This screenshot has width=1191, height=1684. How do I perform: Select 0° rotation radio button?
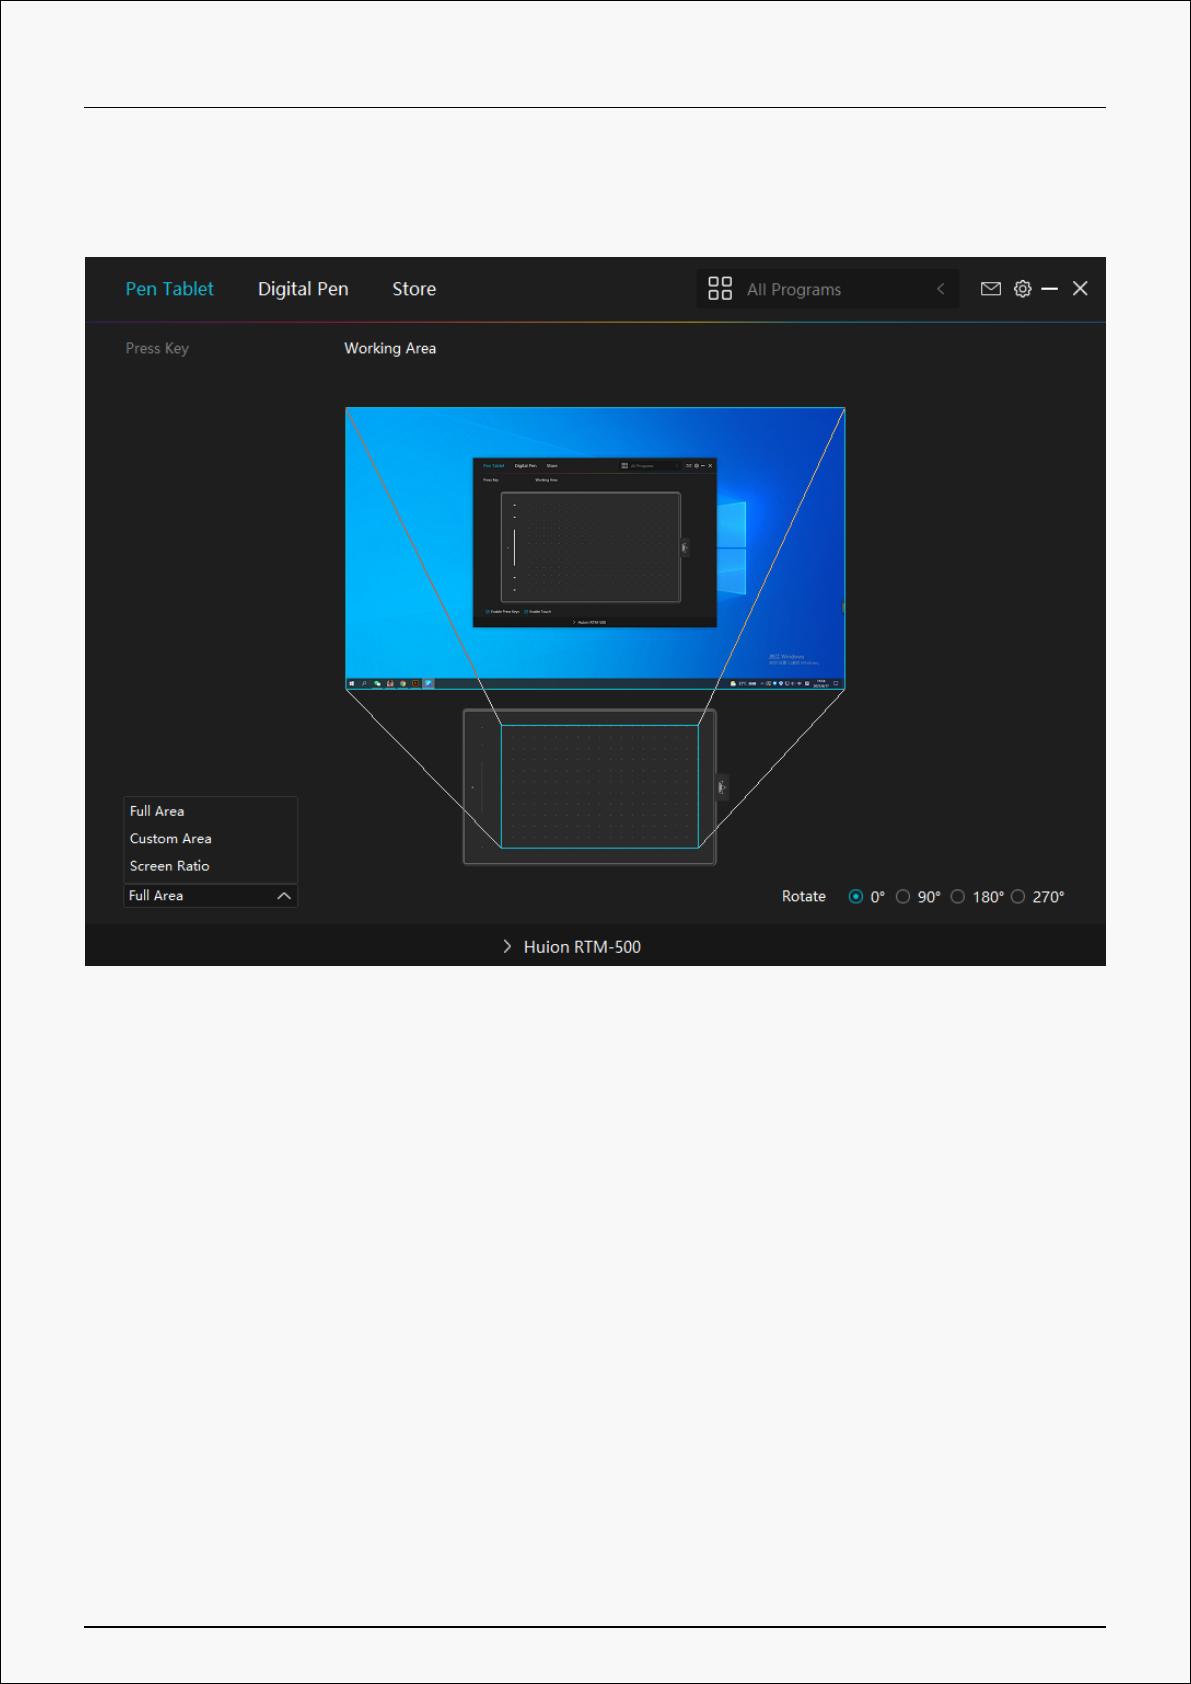tap(856, 897)
